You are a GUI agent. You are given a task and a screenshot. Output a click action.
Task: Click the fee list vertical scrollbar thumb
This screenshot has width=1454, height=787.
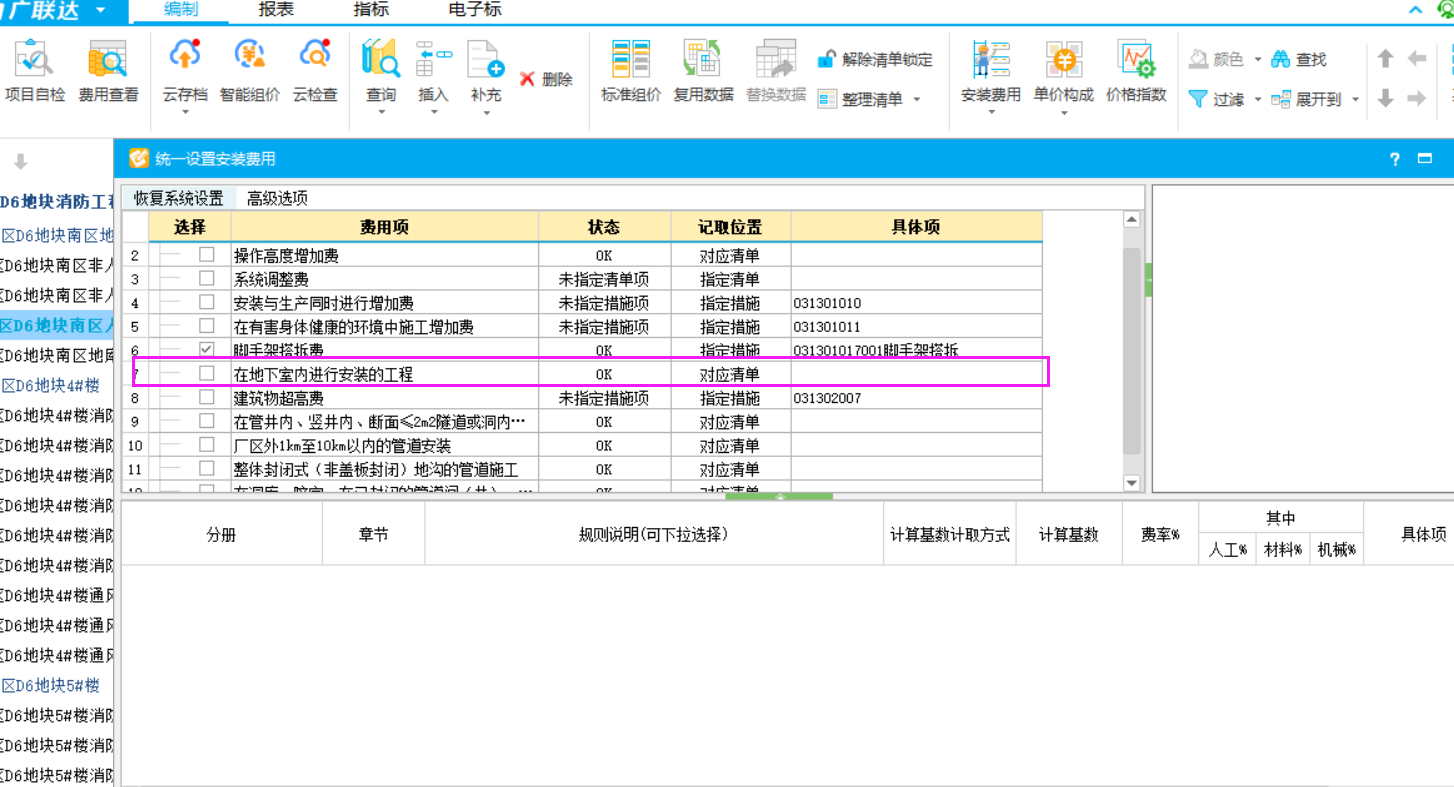click(1131, 350)
